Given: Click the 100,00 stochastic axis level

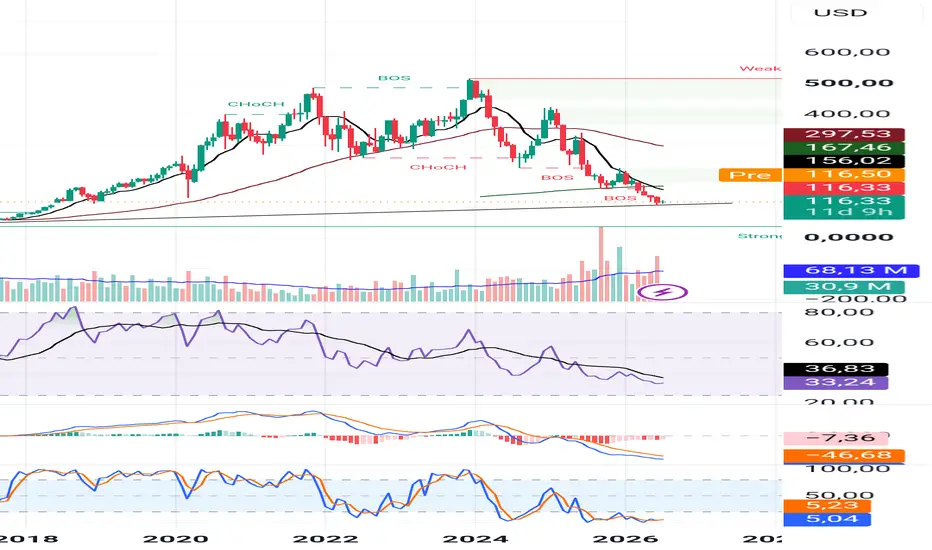Looking at the screenshot, I should [847, 469].
